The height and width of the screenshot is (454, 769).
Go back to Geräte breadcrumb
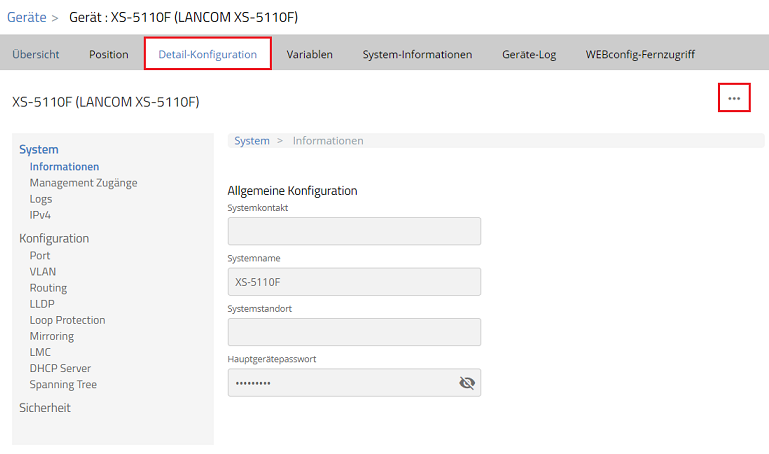click(26, 17)
